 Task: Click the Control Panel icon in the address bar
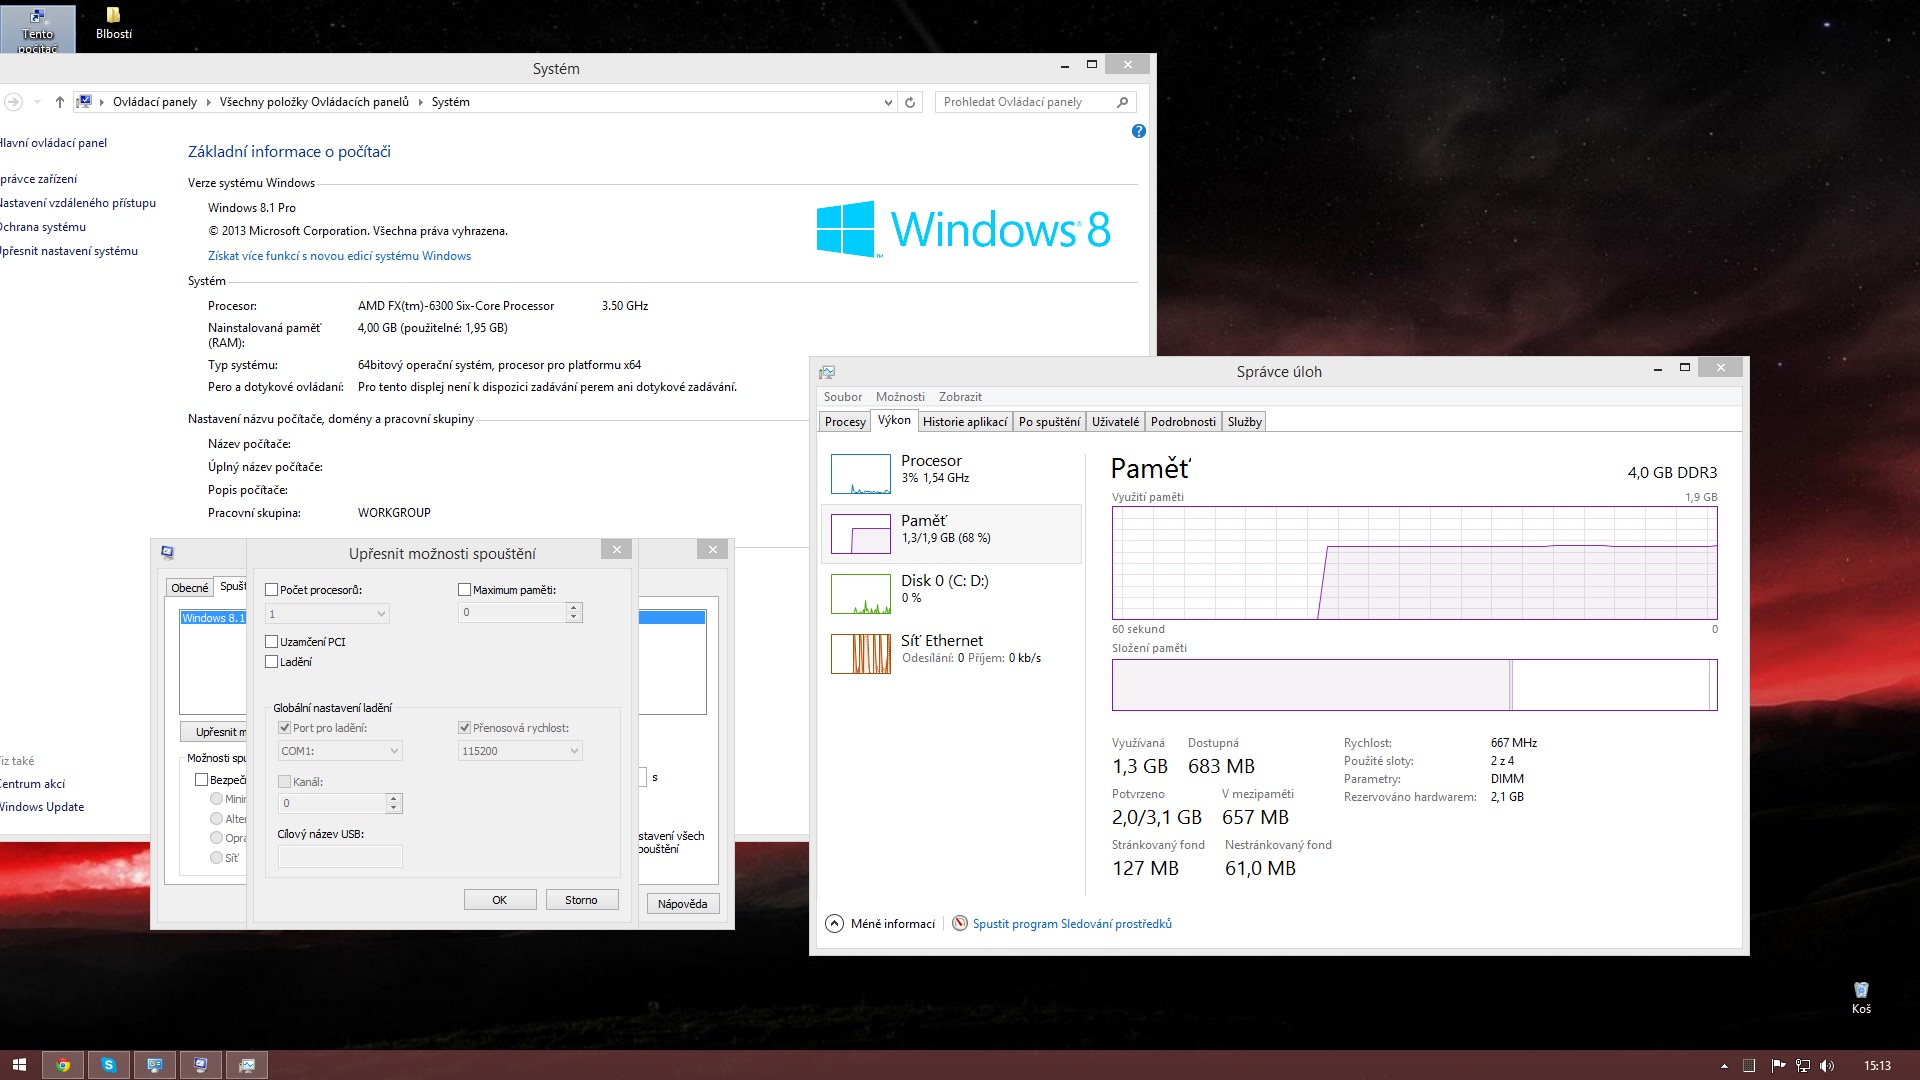click(85, 102)
